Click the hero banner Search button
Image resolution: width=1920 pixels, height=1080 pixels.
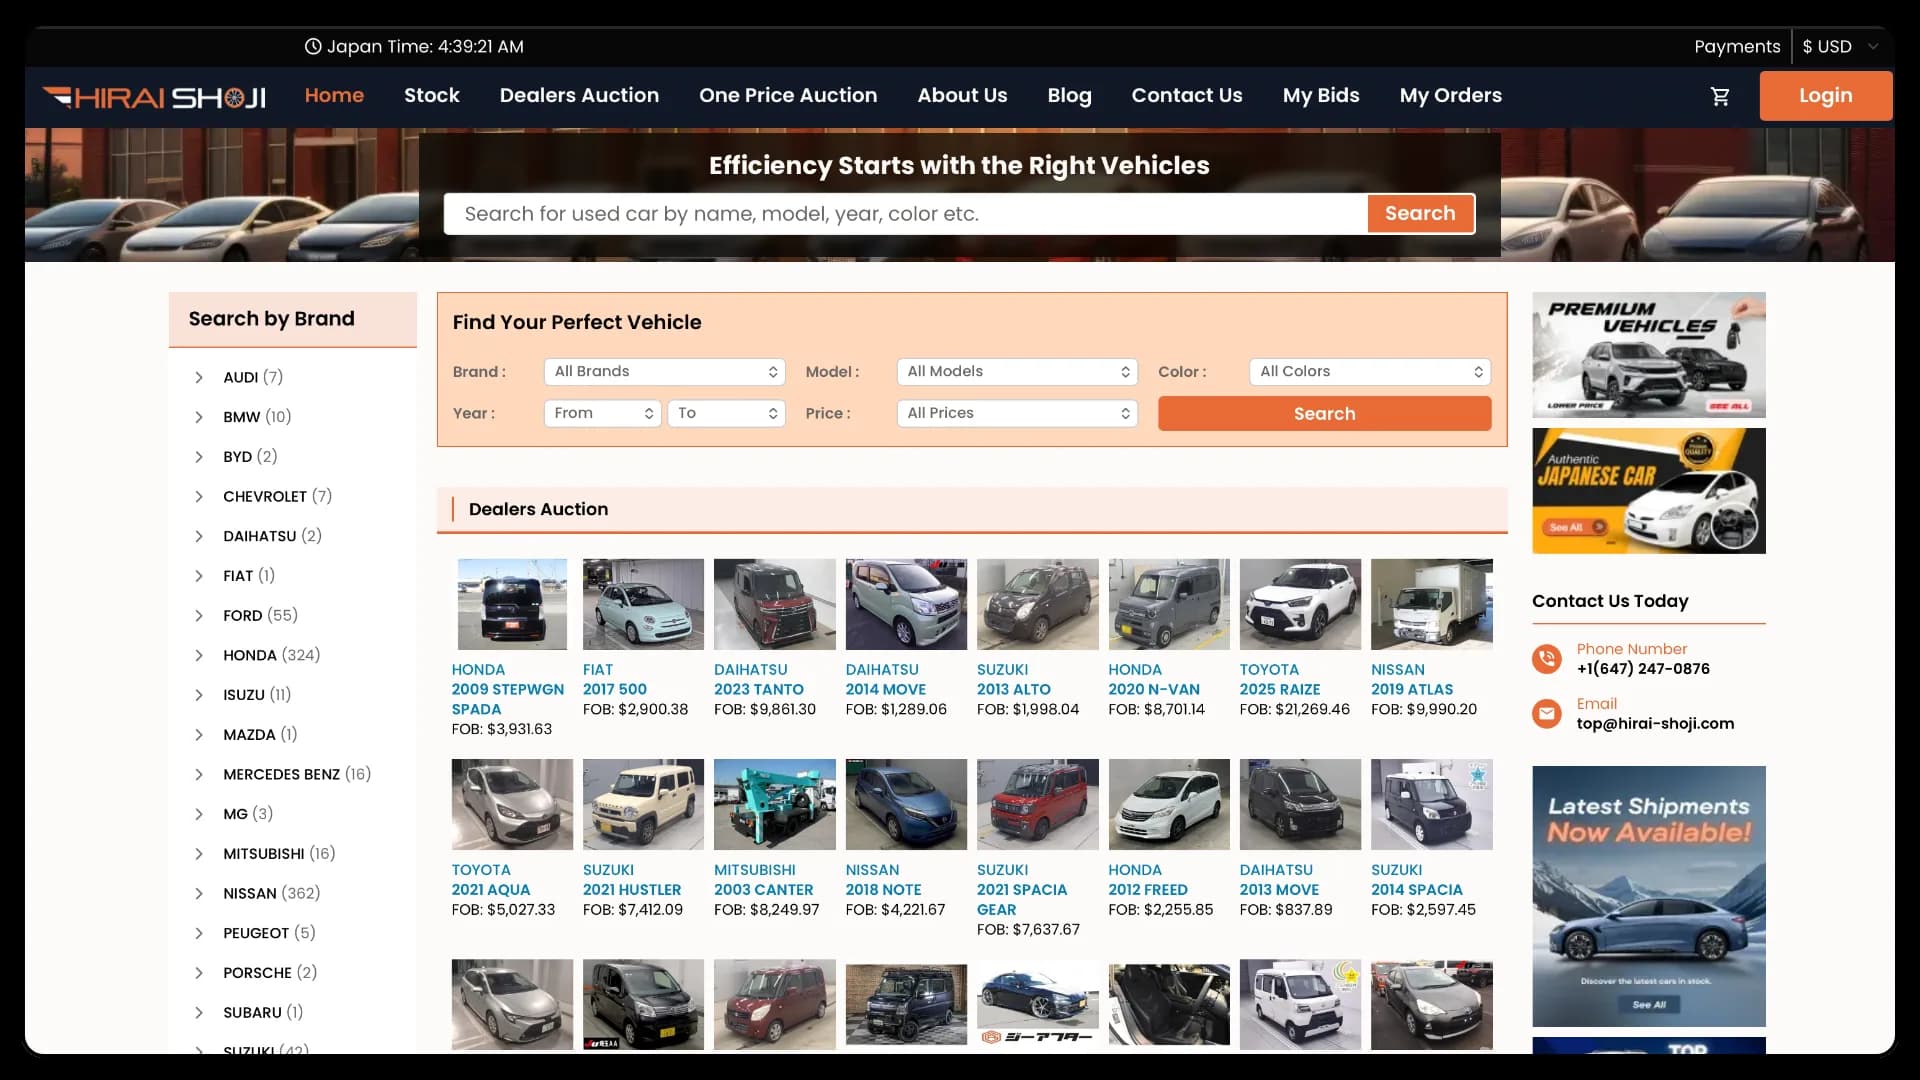pyautogui.click(x=1420, y=213)
